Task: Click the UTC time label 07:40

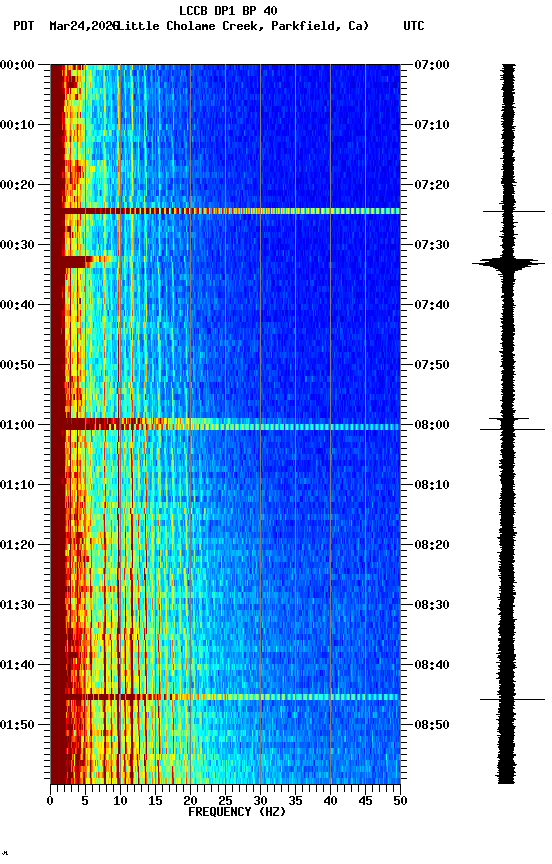Action: click(432, 305)
